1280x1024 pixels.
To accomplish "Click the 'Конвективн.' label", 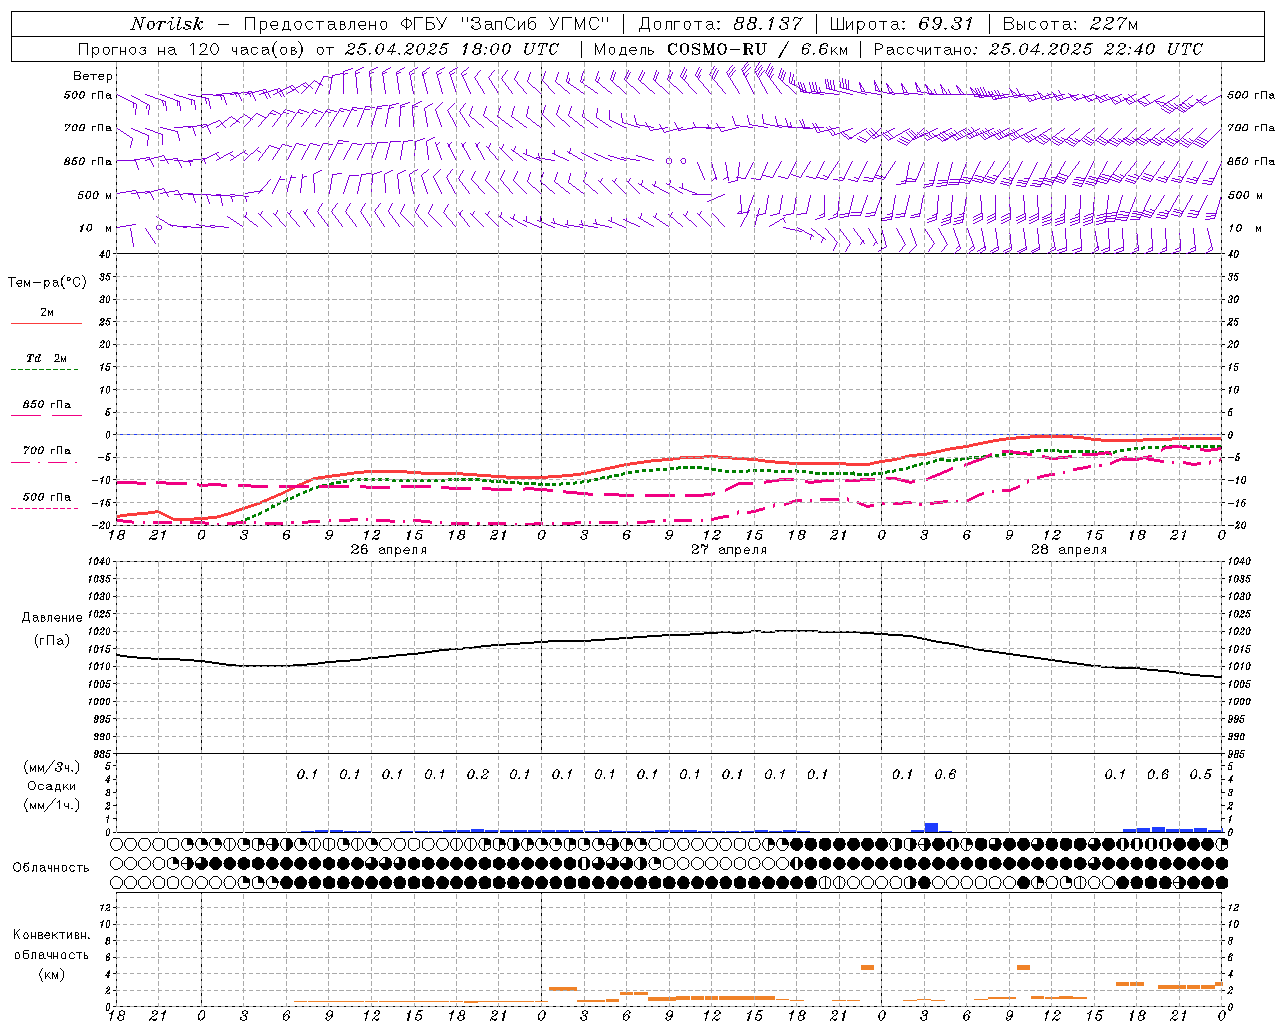I will pyautogui.click(x=51, y=935).
